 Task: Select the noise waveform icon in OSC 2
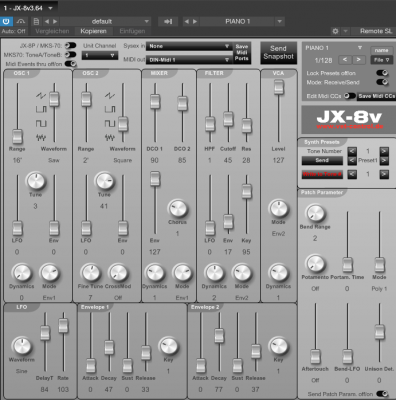(110, 137)
